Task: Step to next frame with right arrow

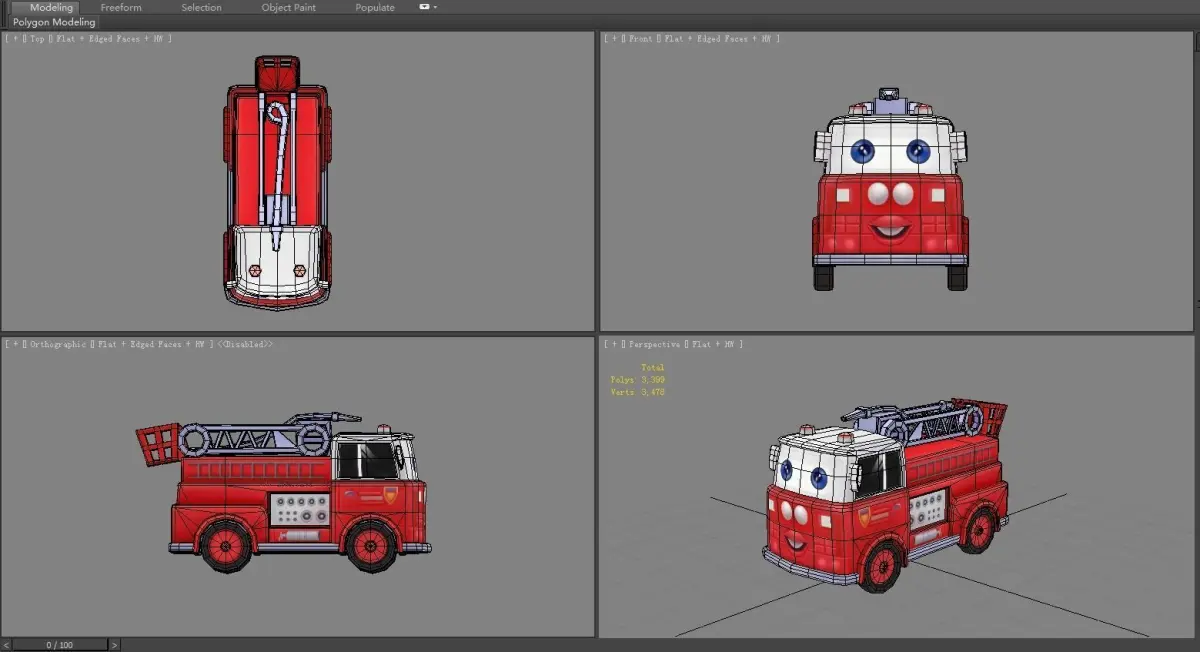Action: [x=114, y=645]
